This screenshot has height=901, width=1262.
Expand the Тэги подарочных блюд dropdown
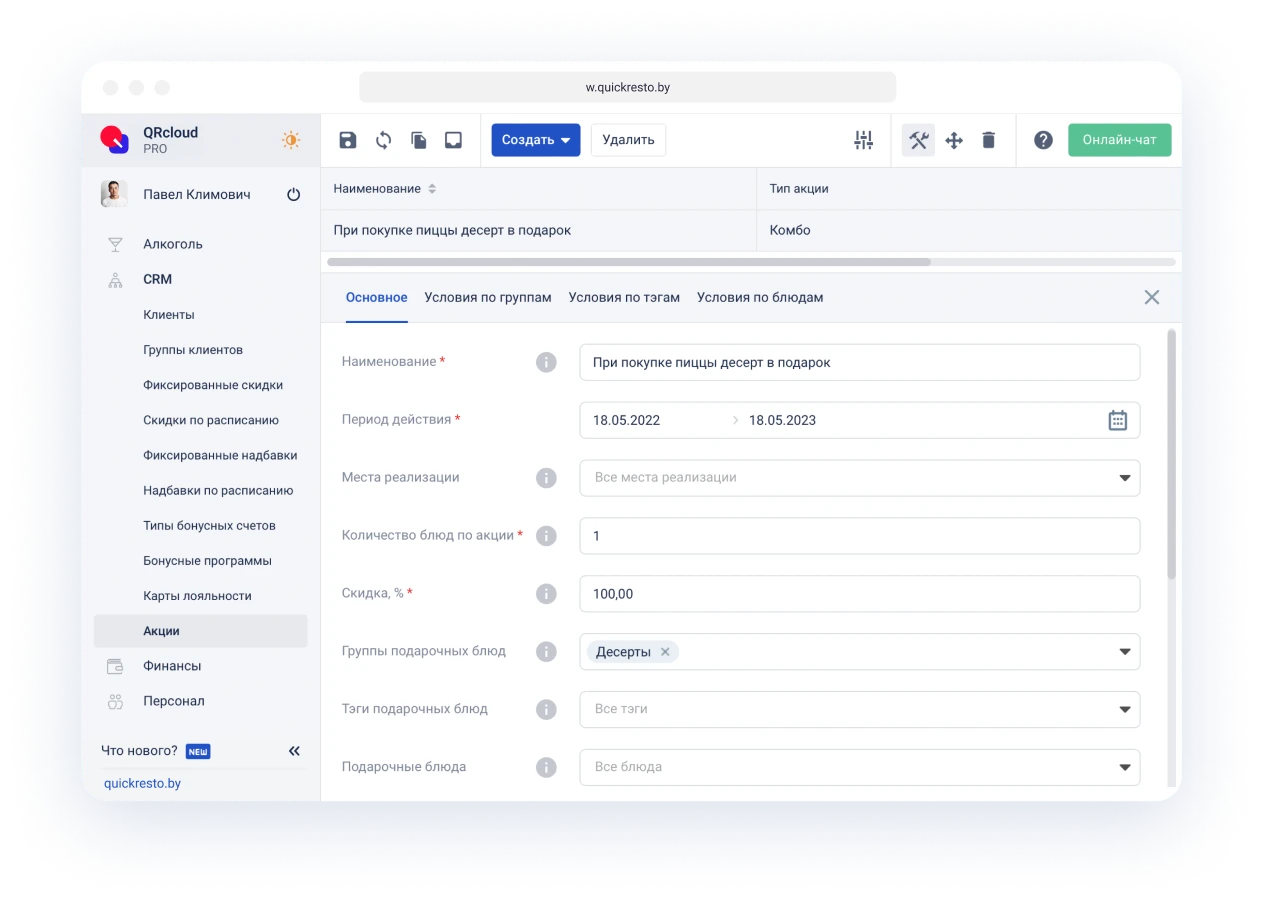click(1124, 709)
